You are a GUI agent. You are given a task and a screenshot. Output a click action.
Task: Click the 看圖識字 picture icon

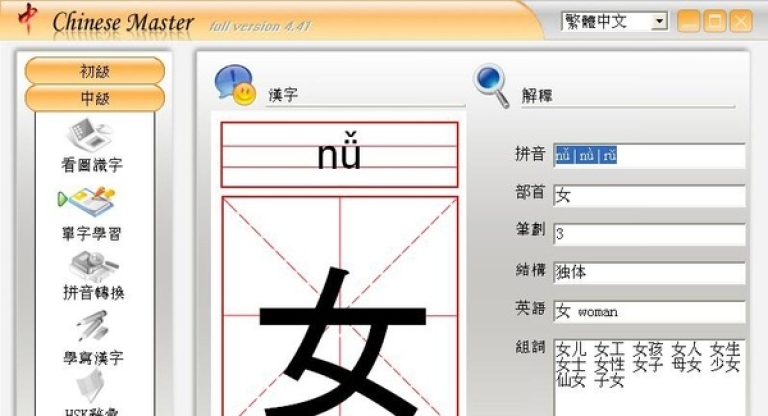(91, 135)
